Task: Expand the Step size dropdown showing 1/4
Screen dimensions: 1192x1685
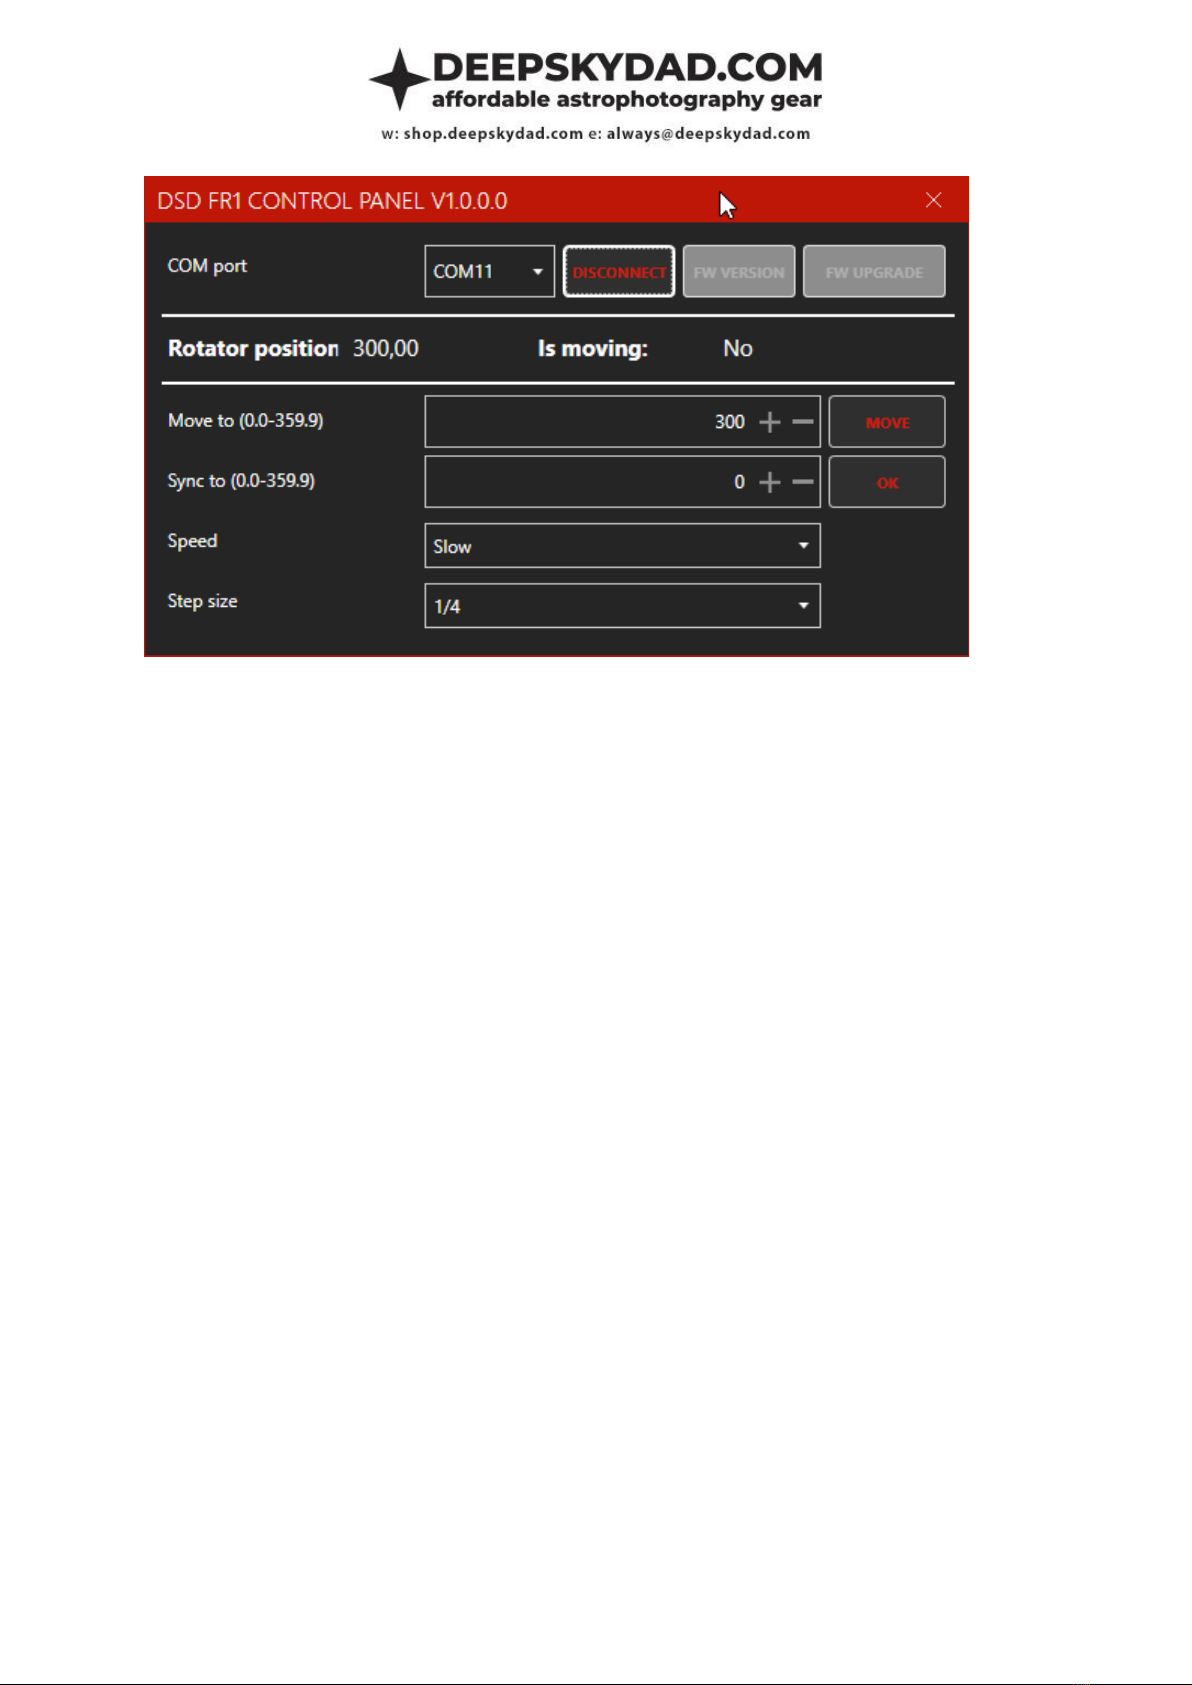Action: click(x=622, y=606)
